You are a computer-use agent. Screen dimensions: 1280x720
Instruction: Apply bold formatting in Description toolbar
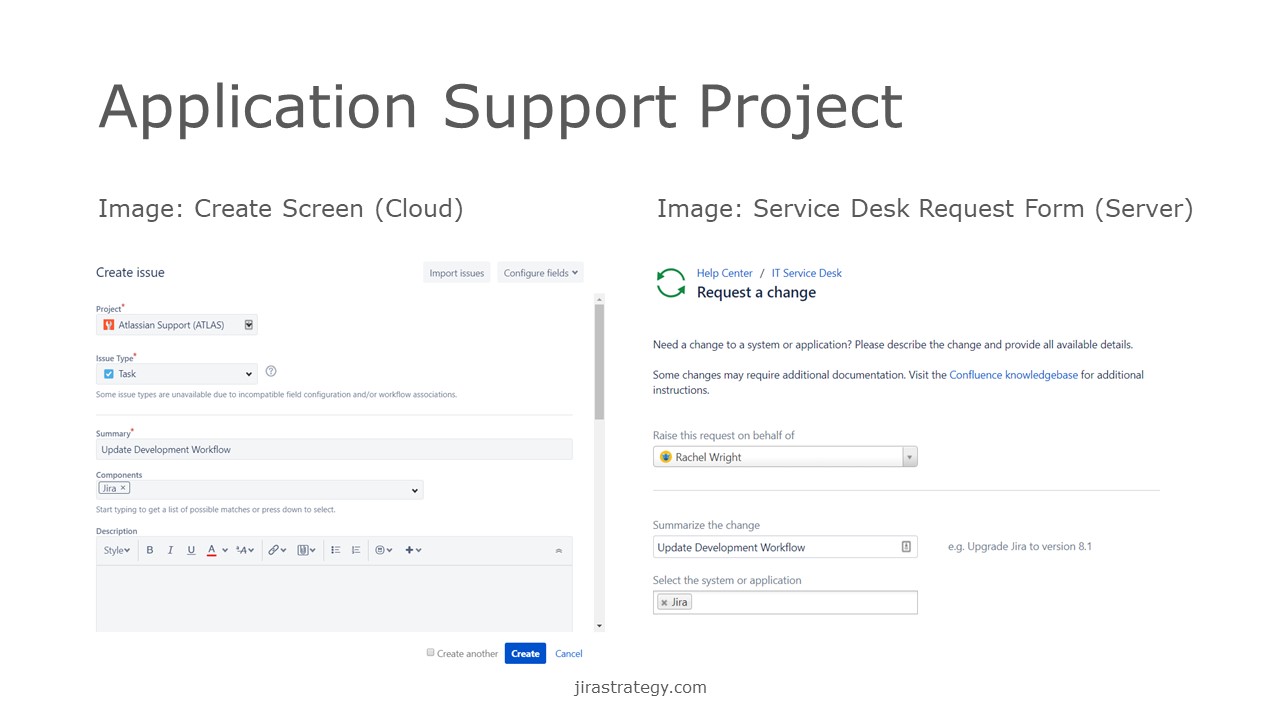150,550
